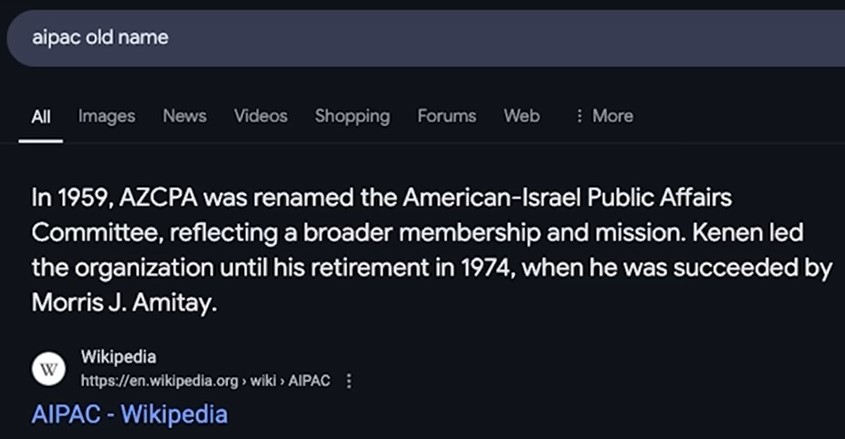Image resolution: width=845 pixels, height=439 pixels.
Task: Open the three-dot options for the Wikipedia result
Action: pyautogui.click(x=349, y=381)
